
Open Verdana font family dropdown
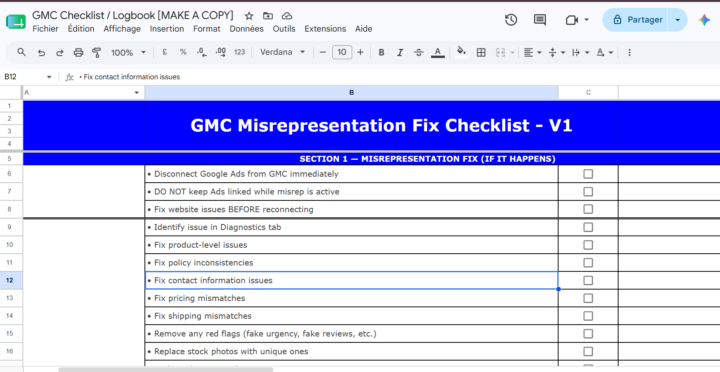(282, 52)
